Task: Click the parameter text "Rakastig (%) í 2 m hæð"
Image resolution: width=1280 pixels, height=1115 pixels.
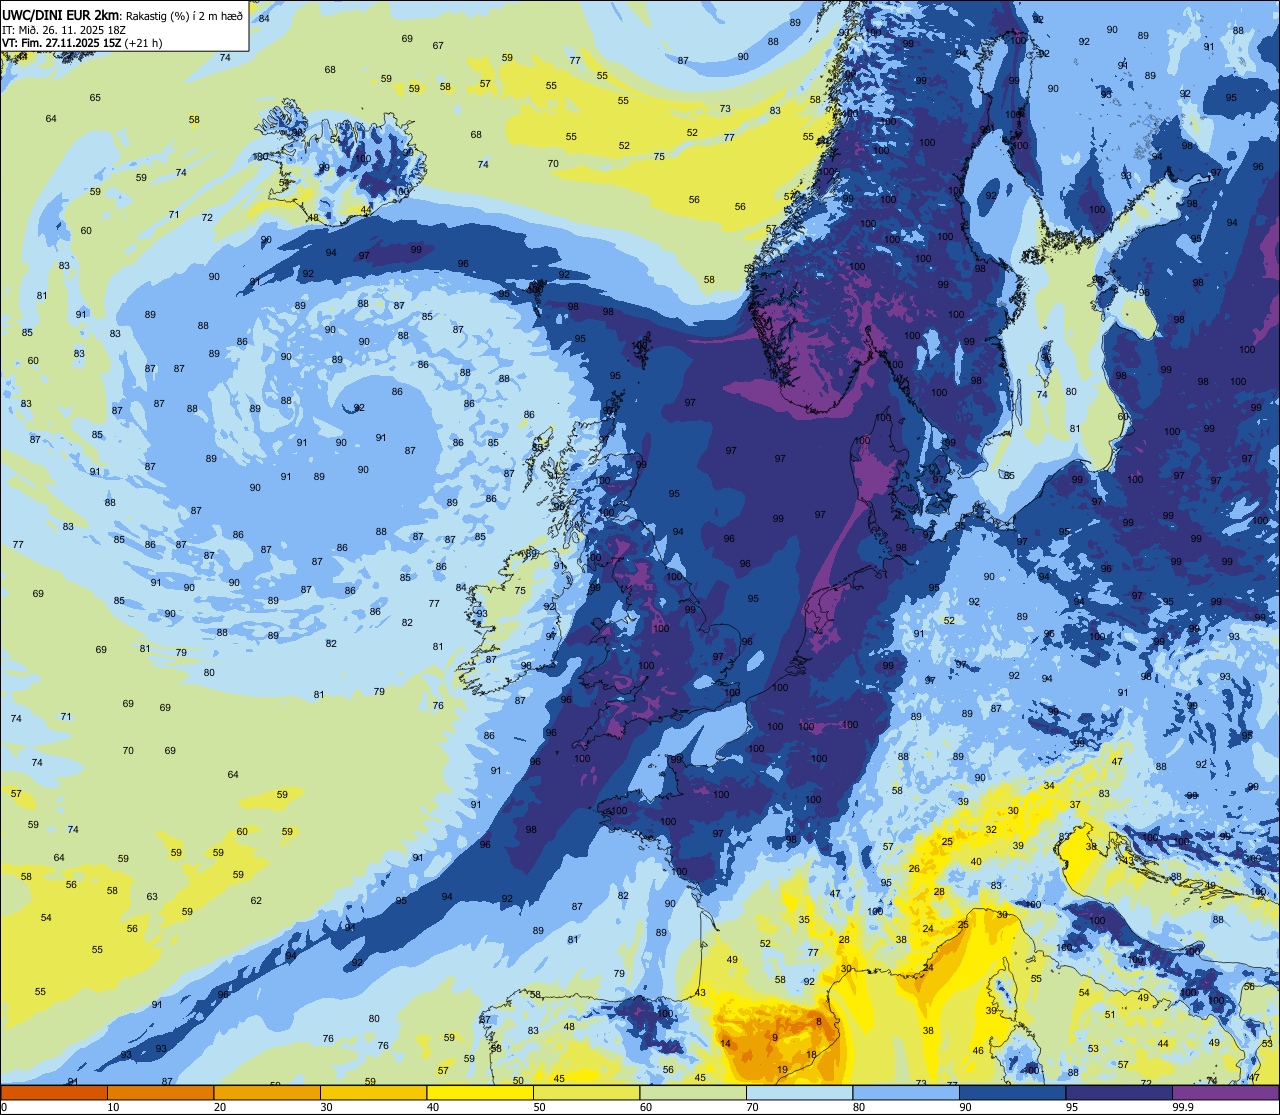Action: (x=184, y=14)
